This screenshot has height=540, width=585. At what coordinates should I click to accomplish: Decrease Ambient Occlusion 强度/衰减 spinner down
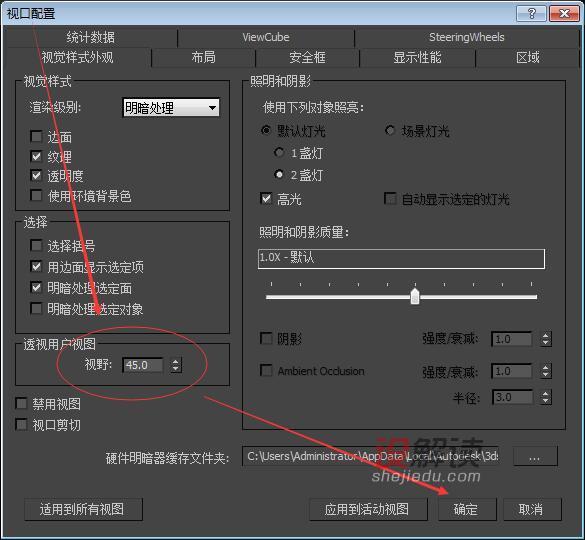546,375
